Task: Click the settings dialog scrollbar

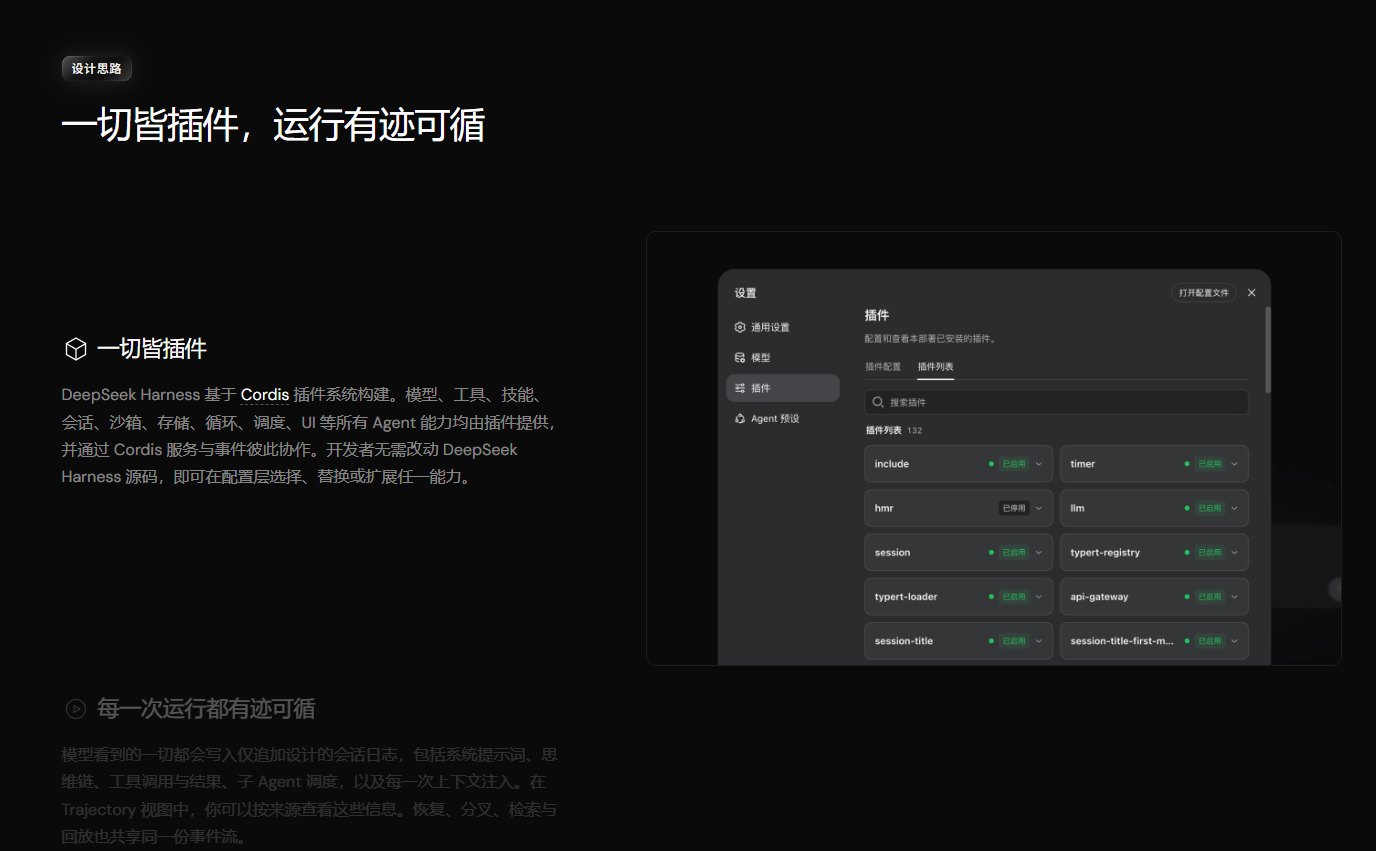Action: point(1268,350)
